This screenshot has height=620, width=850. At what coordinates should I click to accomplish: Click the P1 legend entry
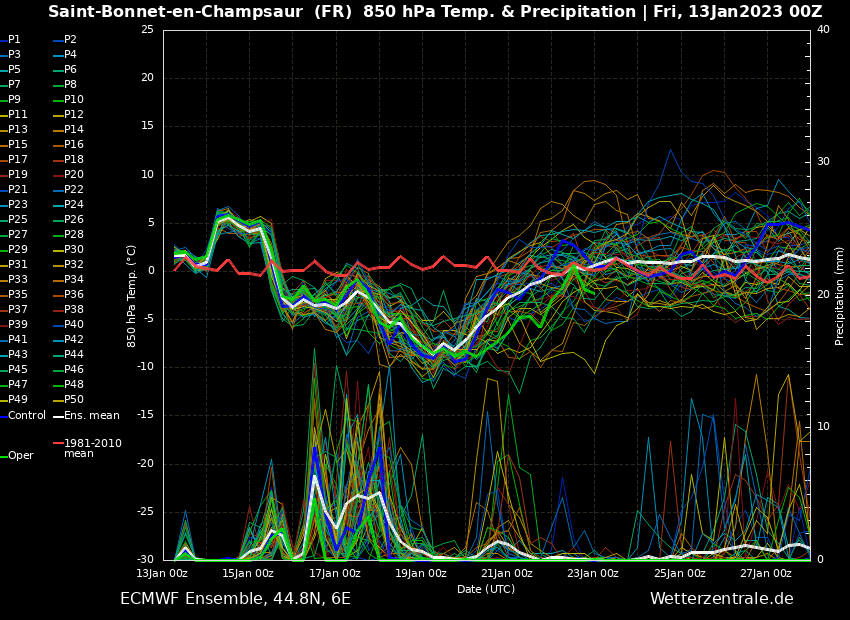[x=14, y=40]
